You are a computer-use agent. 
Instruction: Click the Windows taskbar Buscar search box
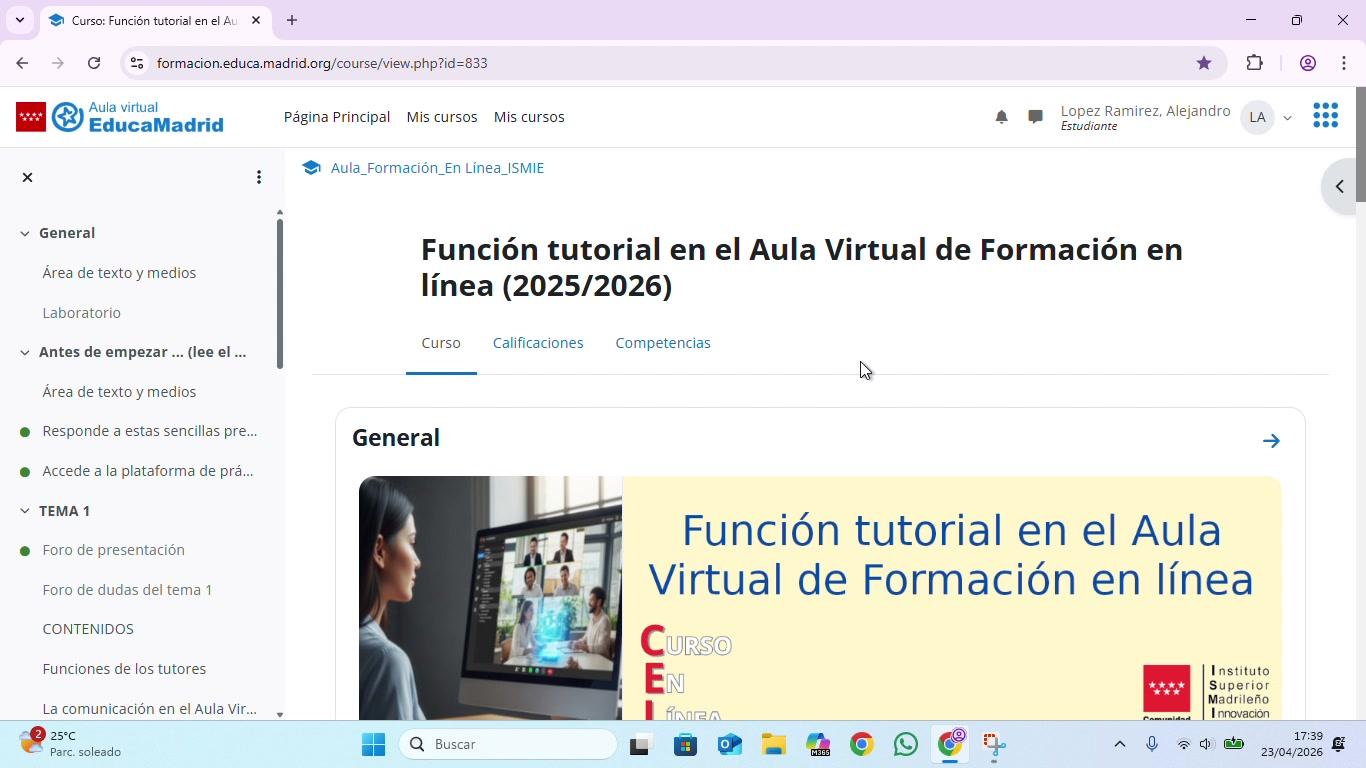pos(509,744)
